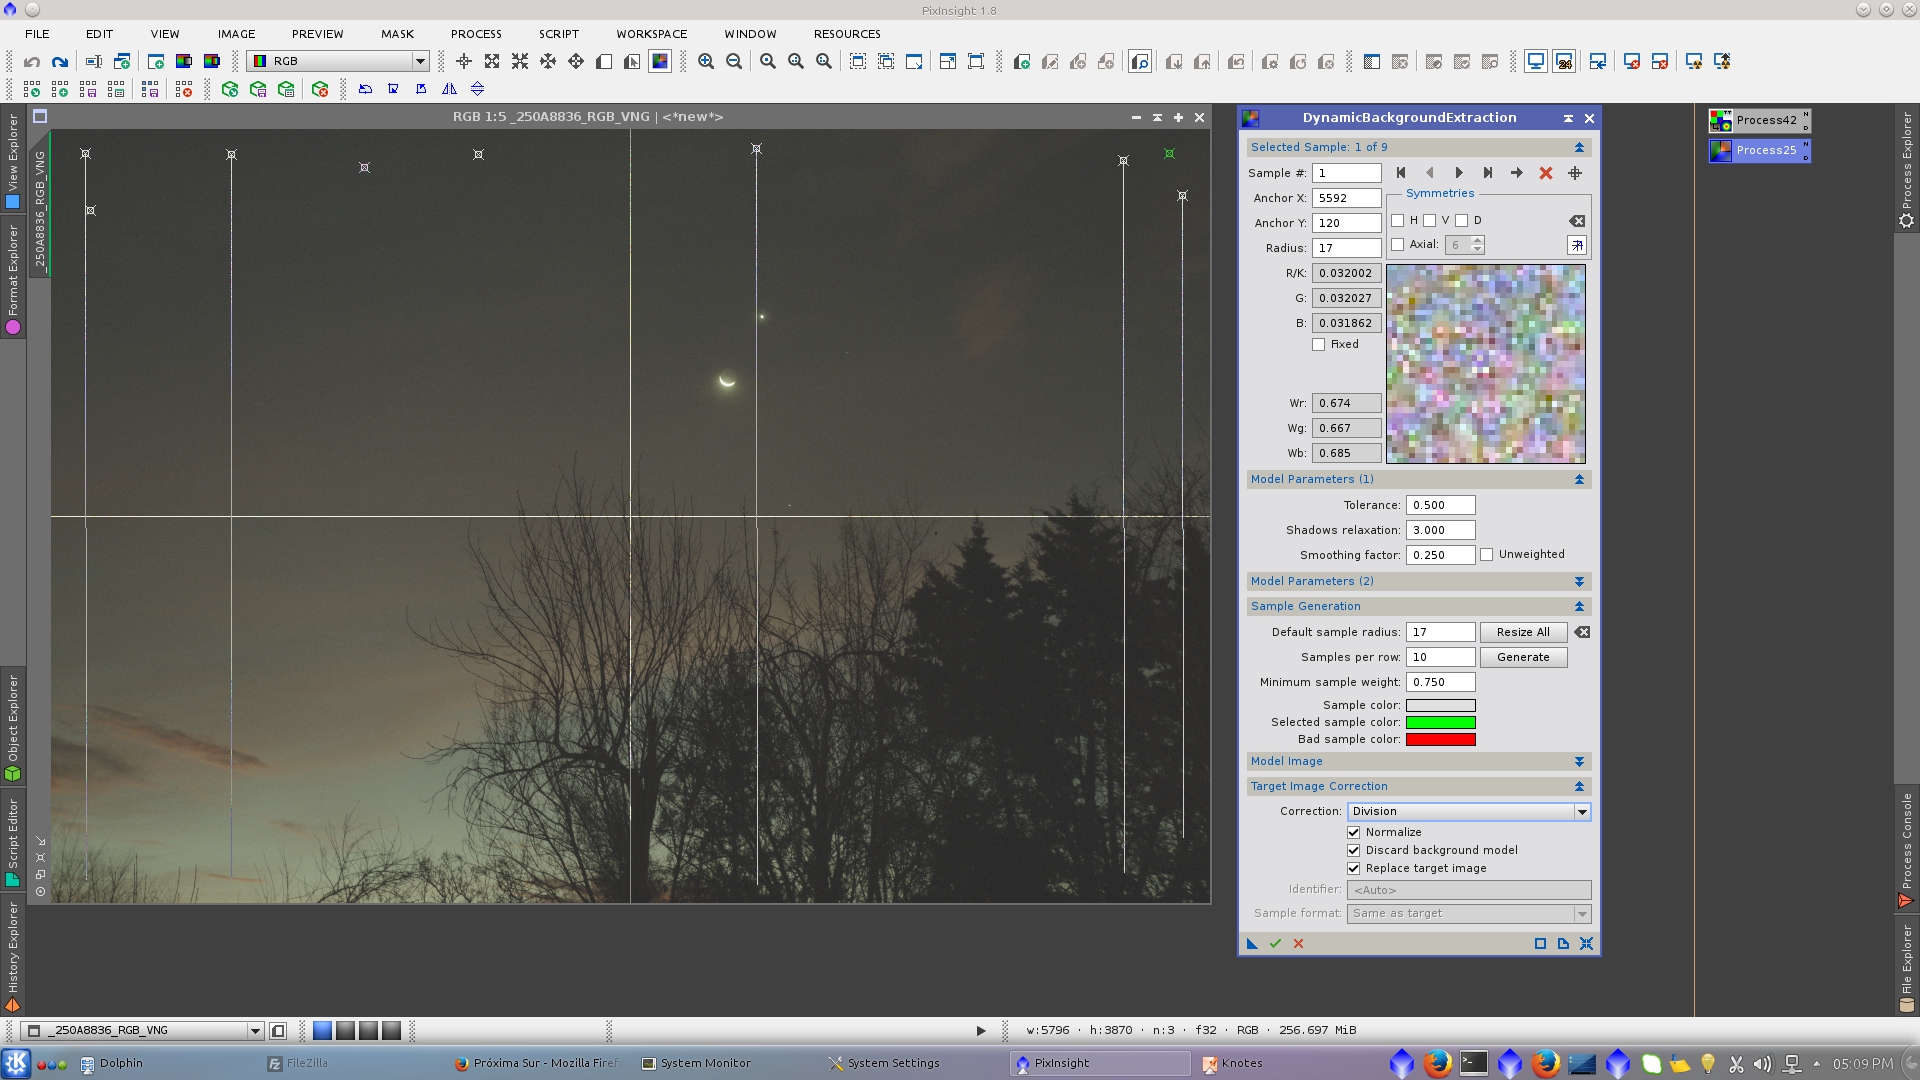The image size is (1920, 1080).
Task: Click the four-arrow move cross icon in the toolbar
Action: [576, 62]
